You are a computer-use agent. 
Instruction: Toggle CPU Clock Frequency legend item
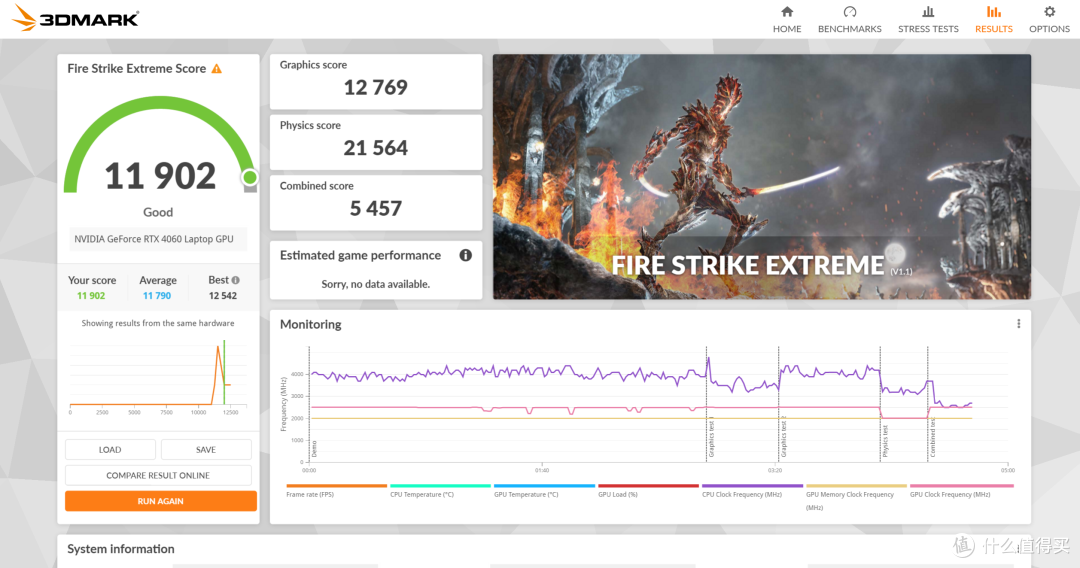pyautogui.click(x=752, y=491)
